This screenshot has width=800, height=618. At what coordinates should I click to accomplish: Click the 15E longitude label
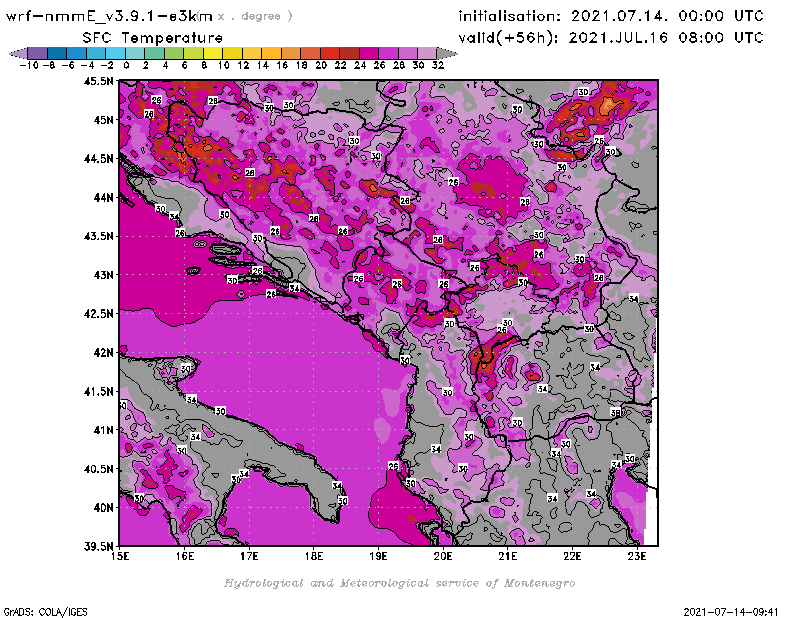[120, 556]
